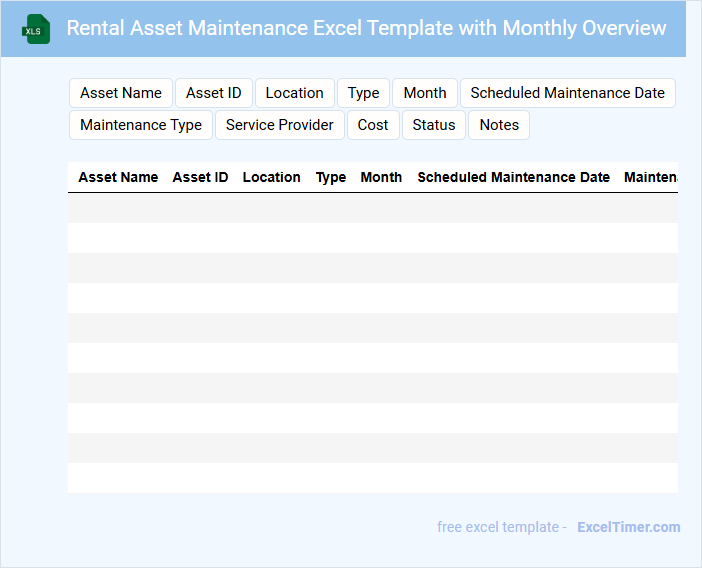Select the Asset ID tag

(x=213, y=93)
